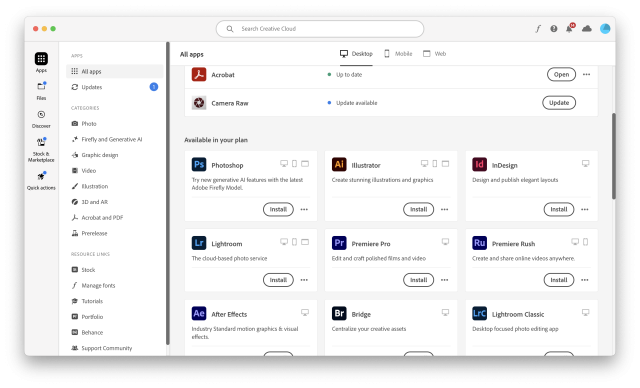Open Quick actions icon

click(x=41, y=176)
